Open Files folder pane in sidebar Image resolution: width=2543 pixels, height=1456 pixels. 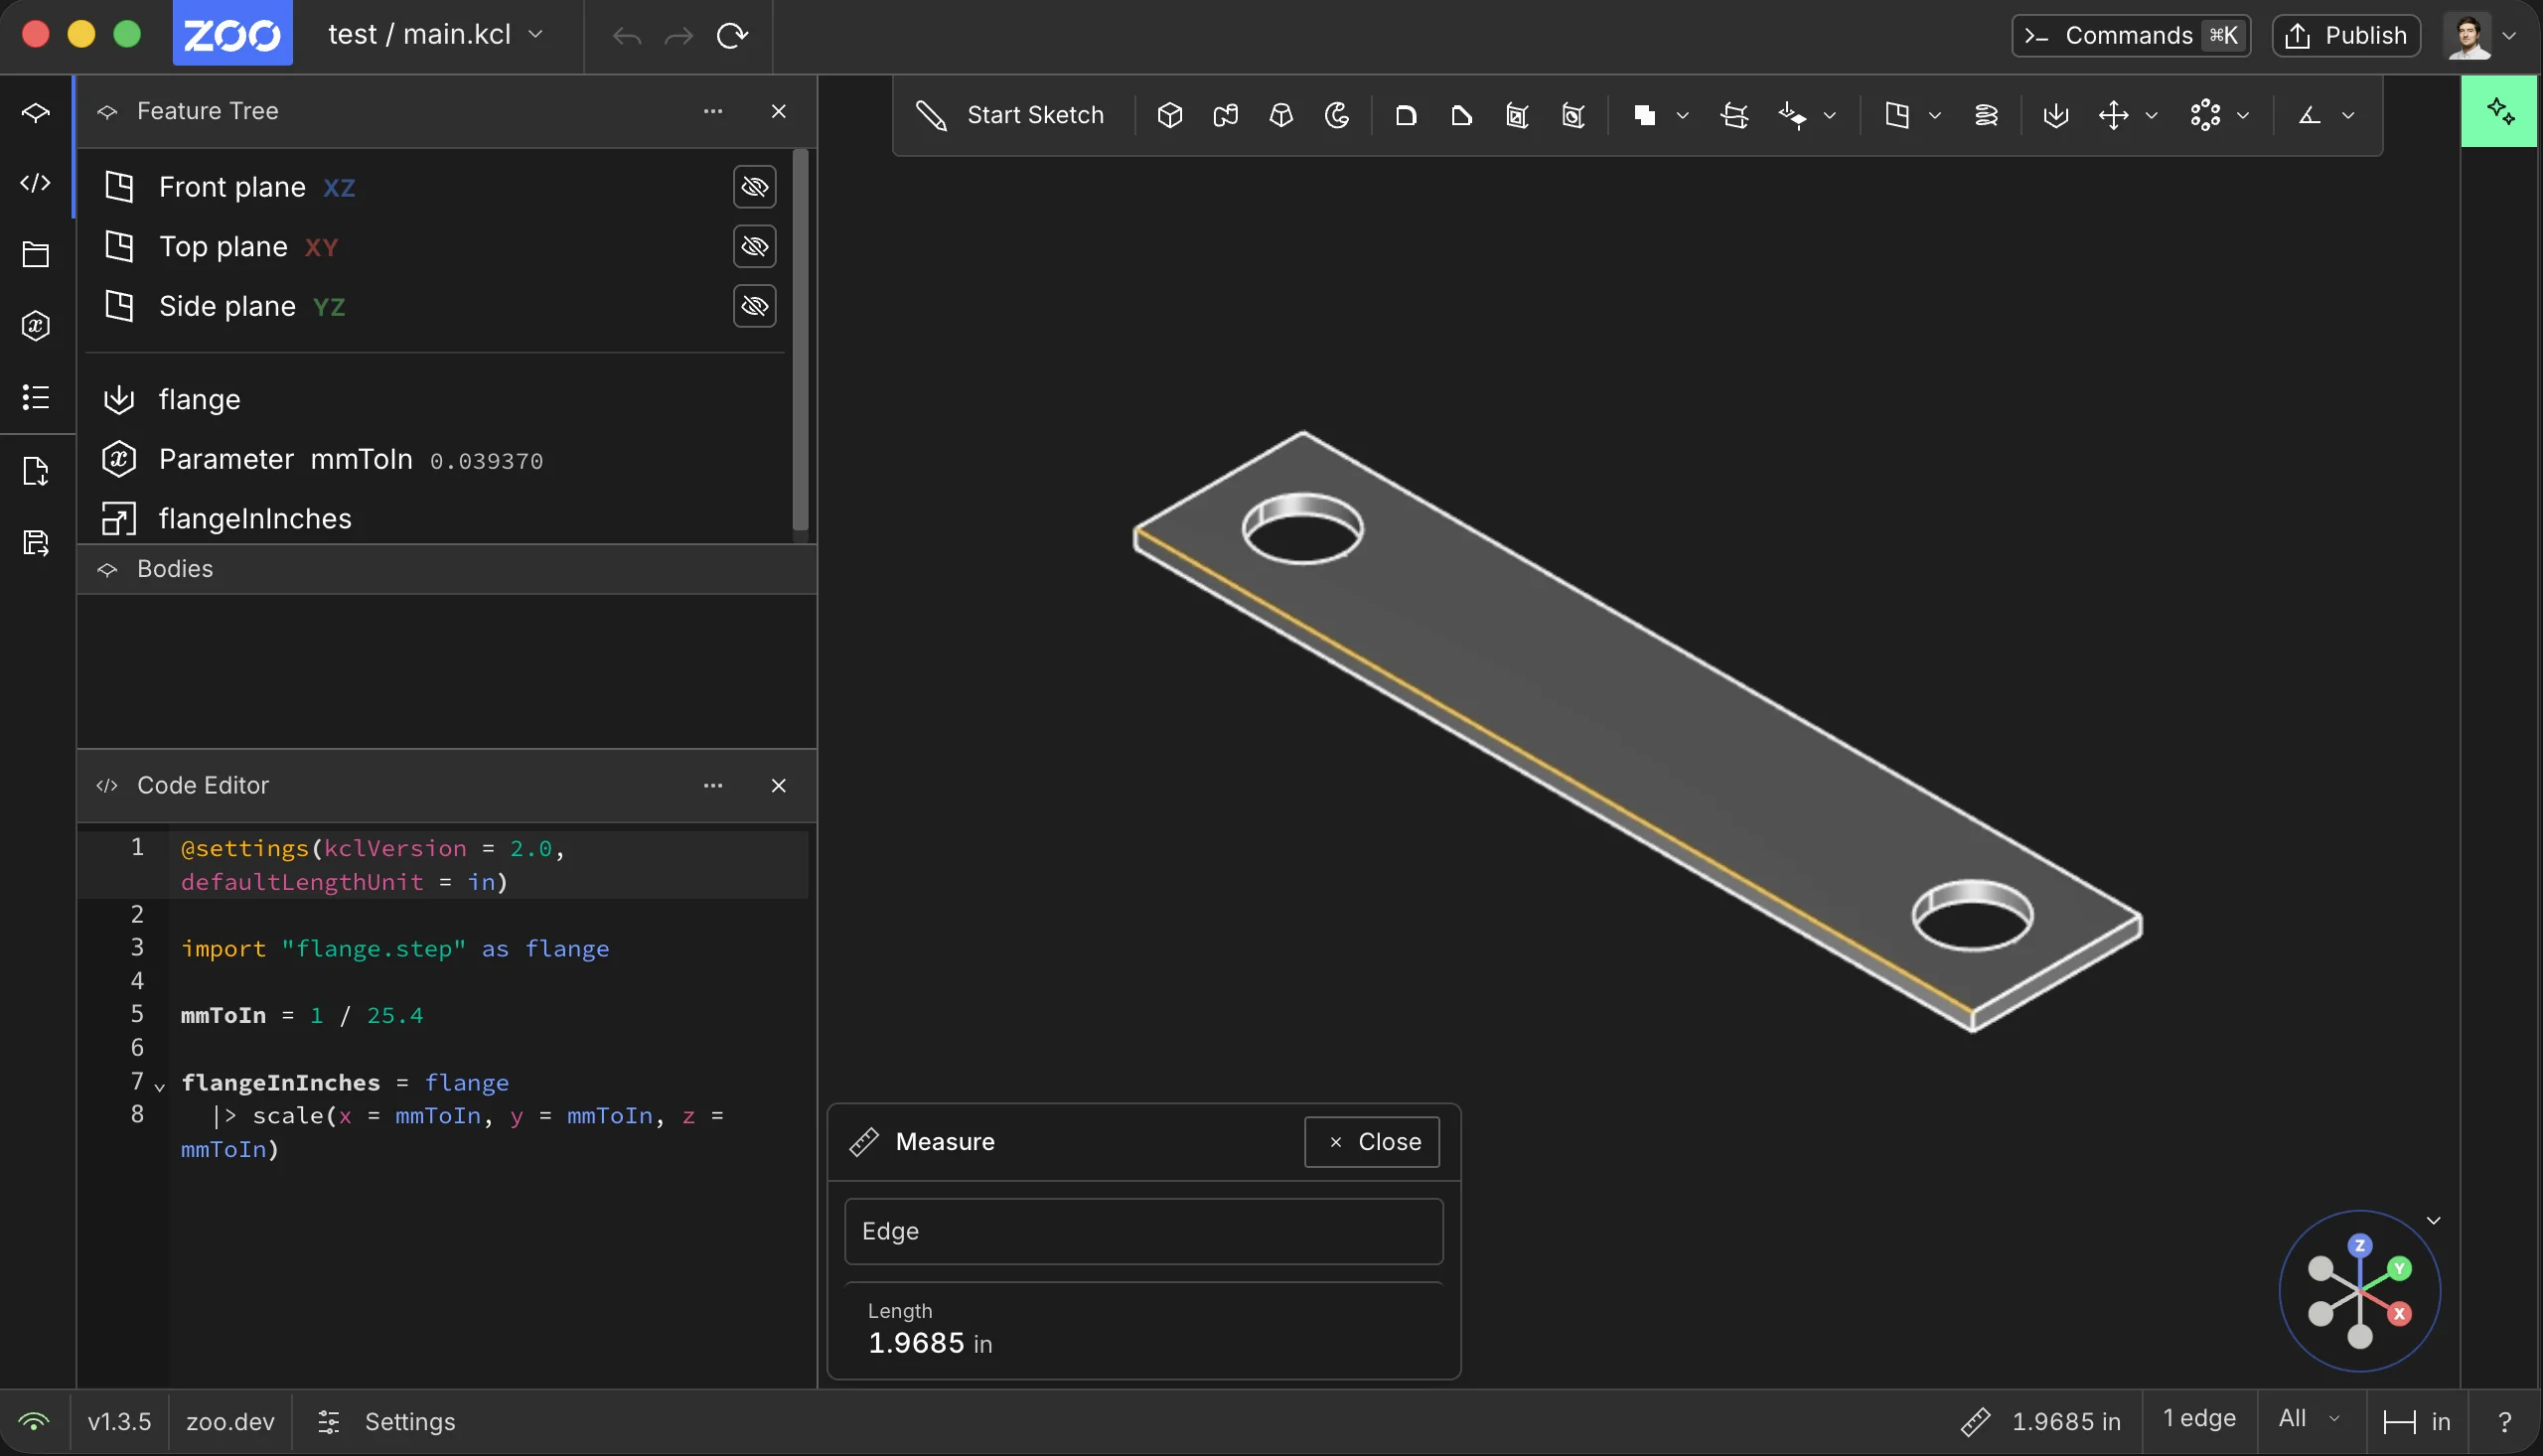36,254
